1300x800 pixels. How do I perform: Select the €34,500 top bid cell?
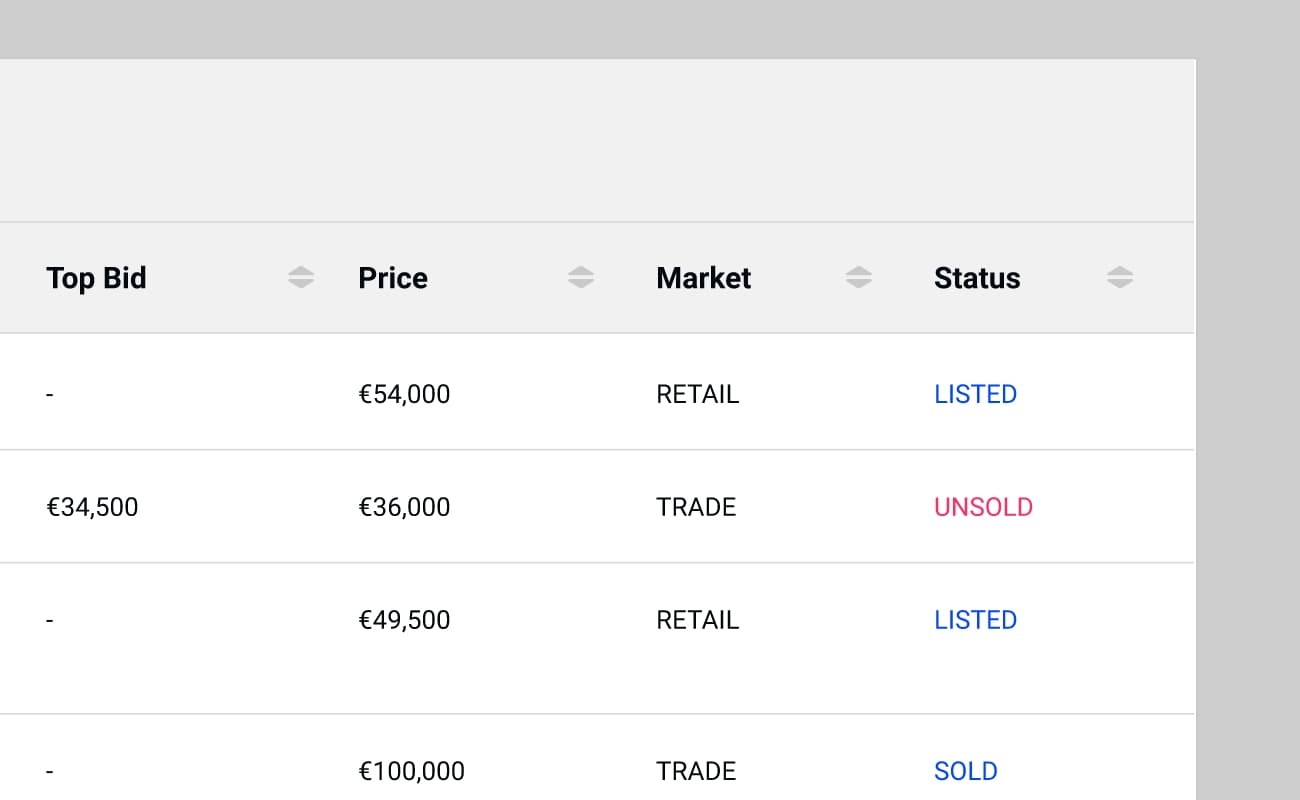(91, 507)
